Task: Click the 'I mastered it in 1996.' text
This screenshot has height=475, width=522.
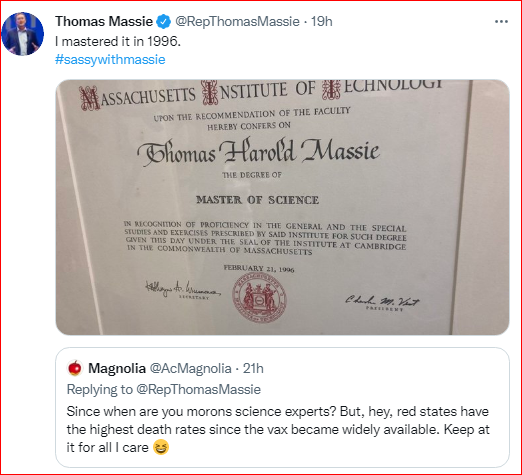Action: pyautogui.click(x=118, y=41)
